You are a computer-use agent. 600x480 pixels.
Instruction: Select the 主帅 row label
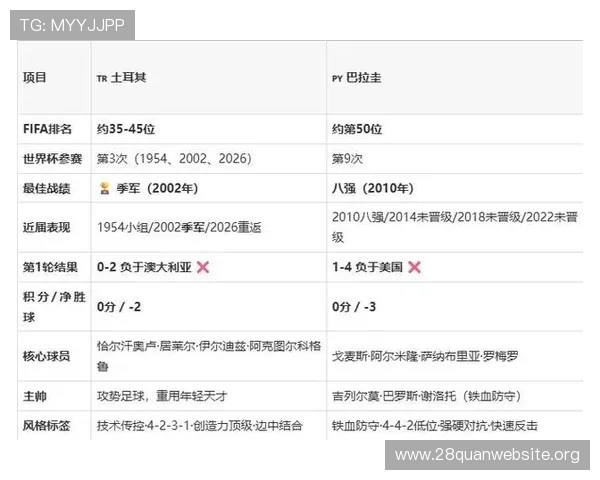[x=35, y=396]
